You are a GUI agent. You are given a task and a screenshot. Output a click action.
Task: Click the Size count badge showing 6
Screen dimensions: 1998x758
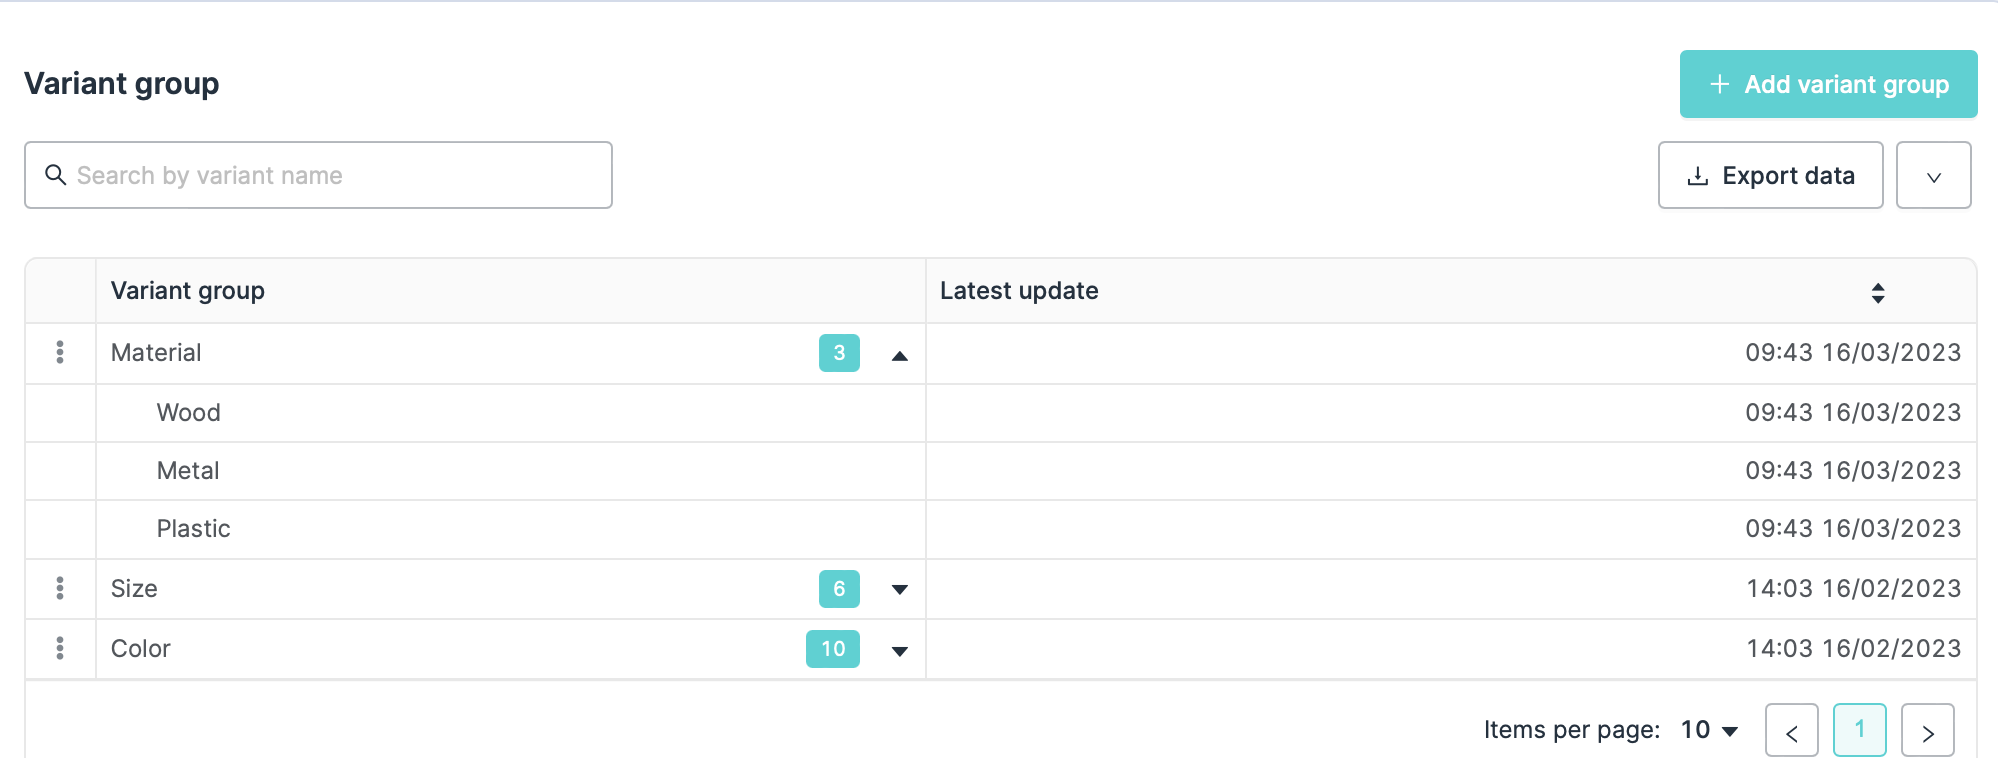coord(839,589)
